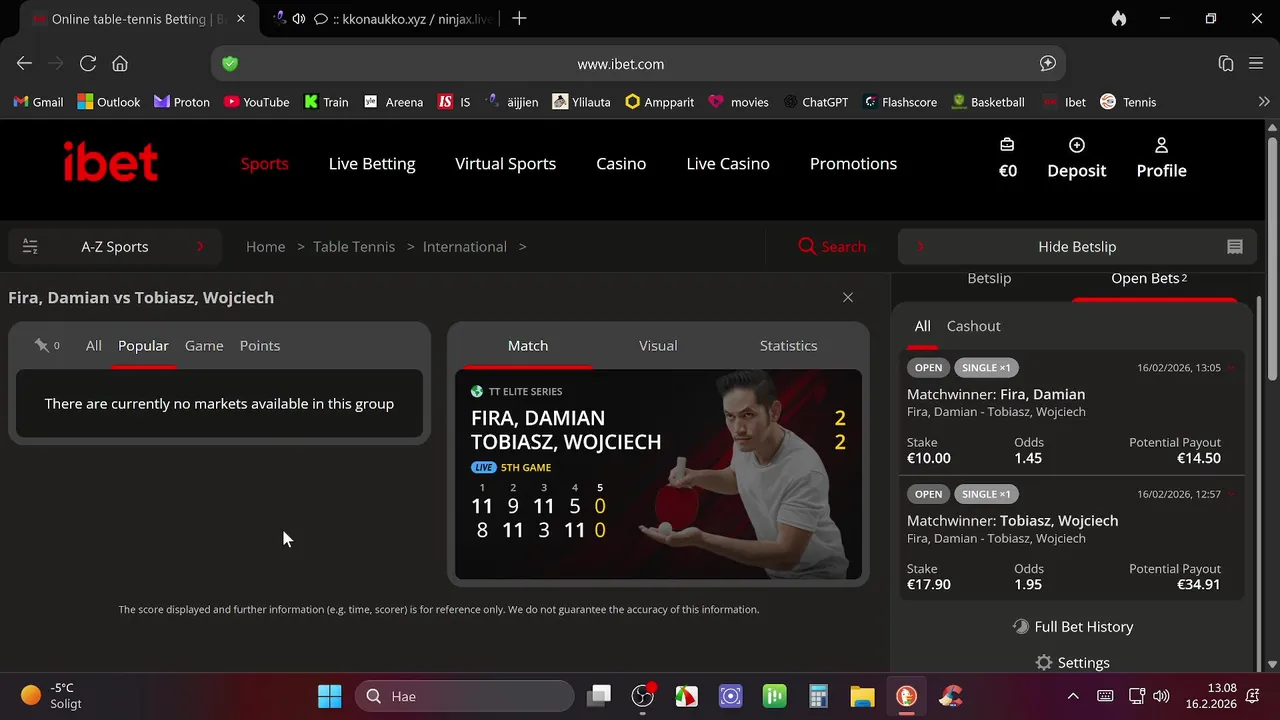Click the Windows taskbar search box
The height and width of the screenshot is (720, 1280).
[x=465, y=696]
